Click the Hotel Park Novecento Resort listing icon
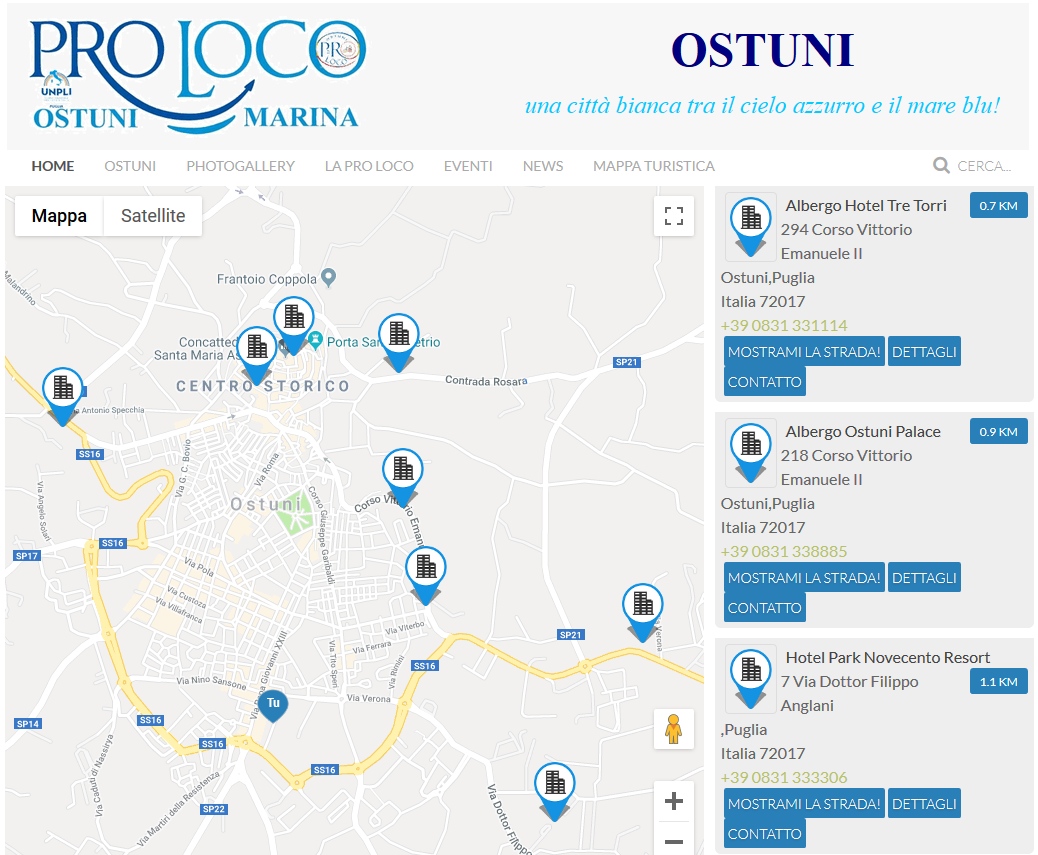This screenshot has height=855, width=1038. point(751,678)
